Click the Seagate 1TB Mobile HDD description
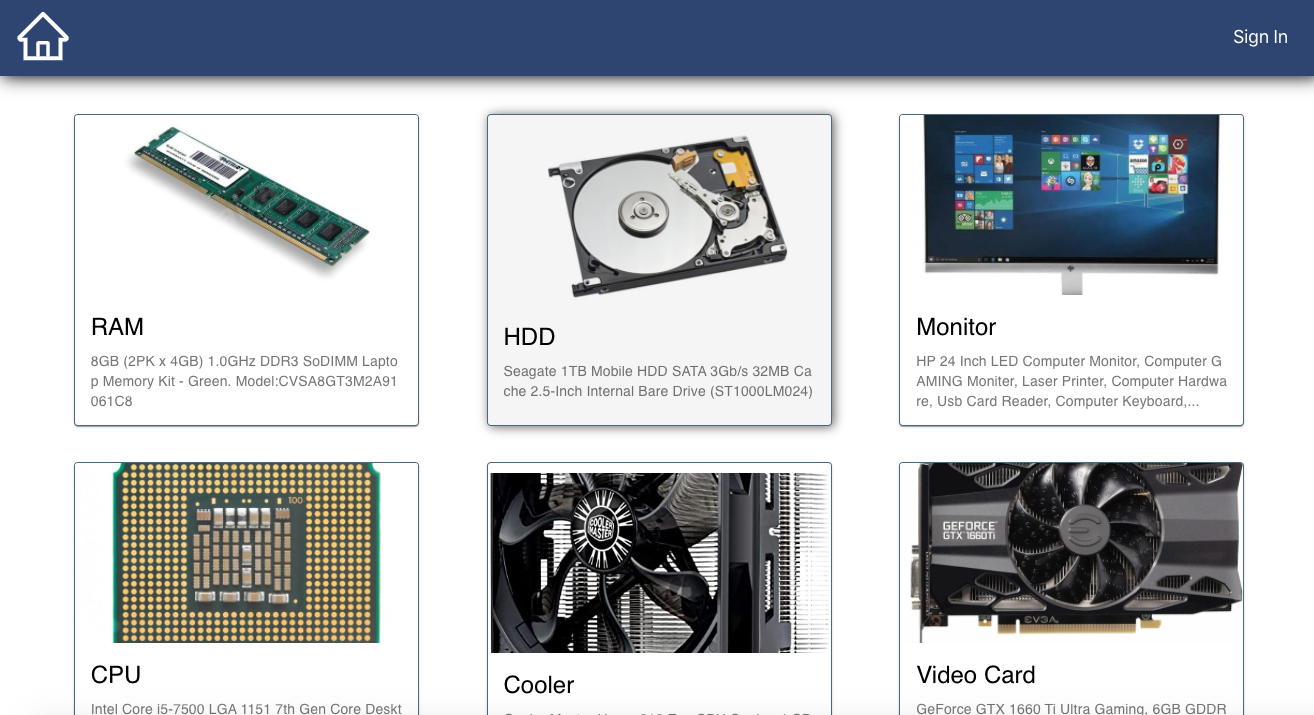Screen dimensions: 1314x715 [658, 381]
